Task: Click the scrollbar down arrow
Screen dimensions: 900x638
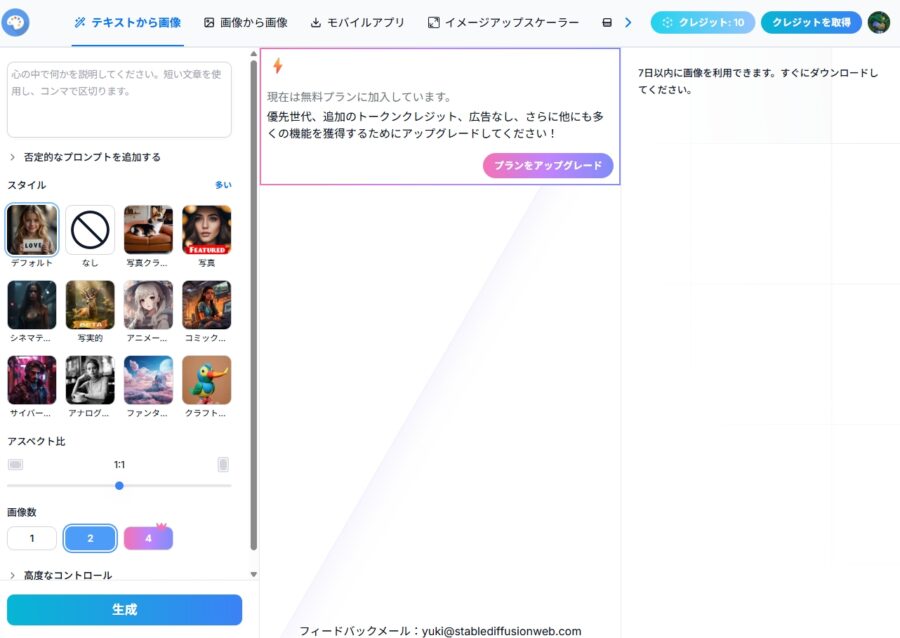Action: [x=254, y=574]
